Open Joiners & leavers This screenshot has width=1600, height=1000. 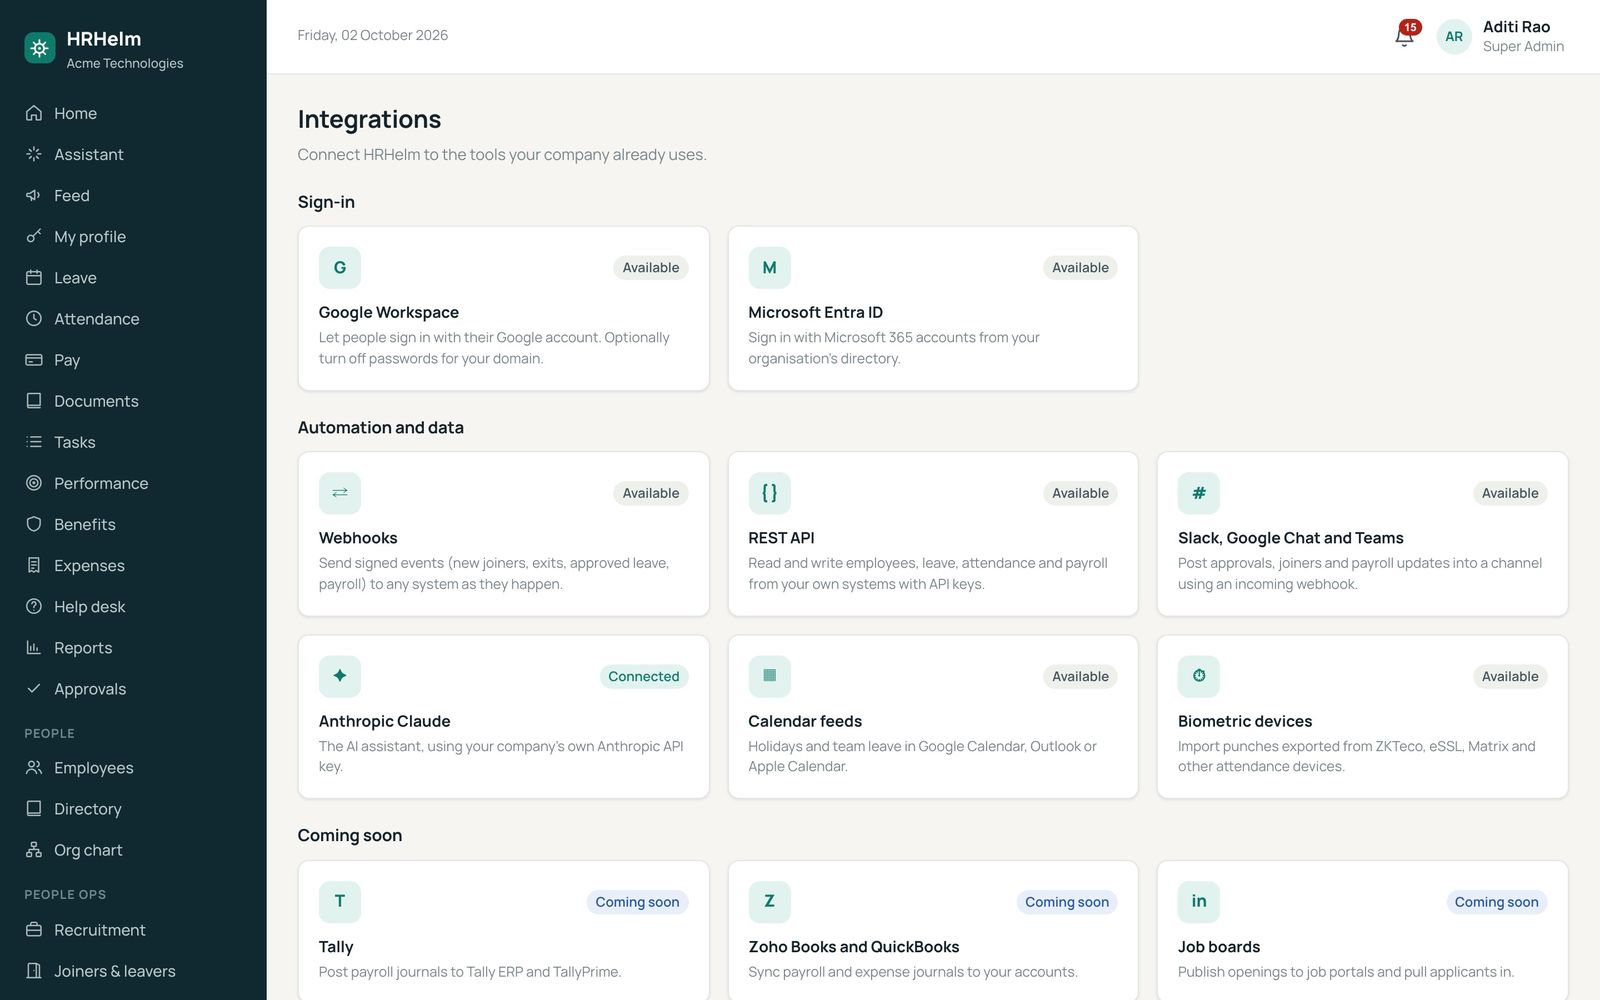pos(133,970)
